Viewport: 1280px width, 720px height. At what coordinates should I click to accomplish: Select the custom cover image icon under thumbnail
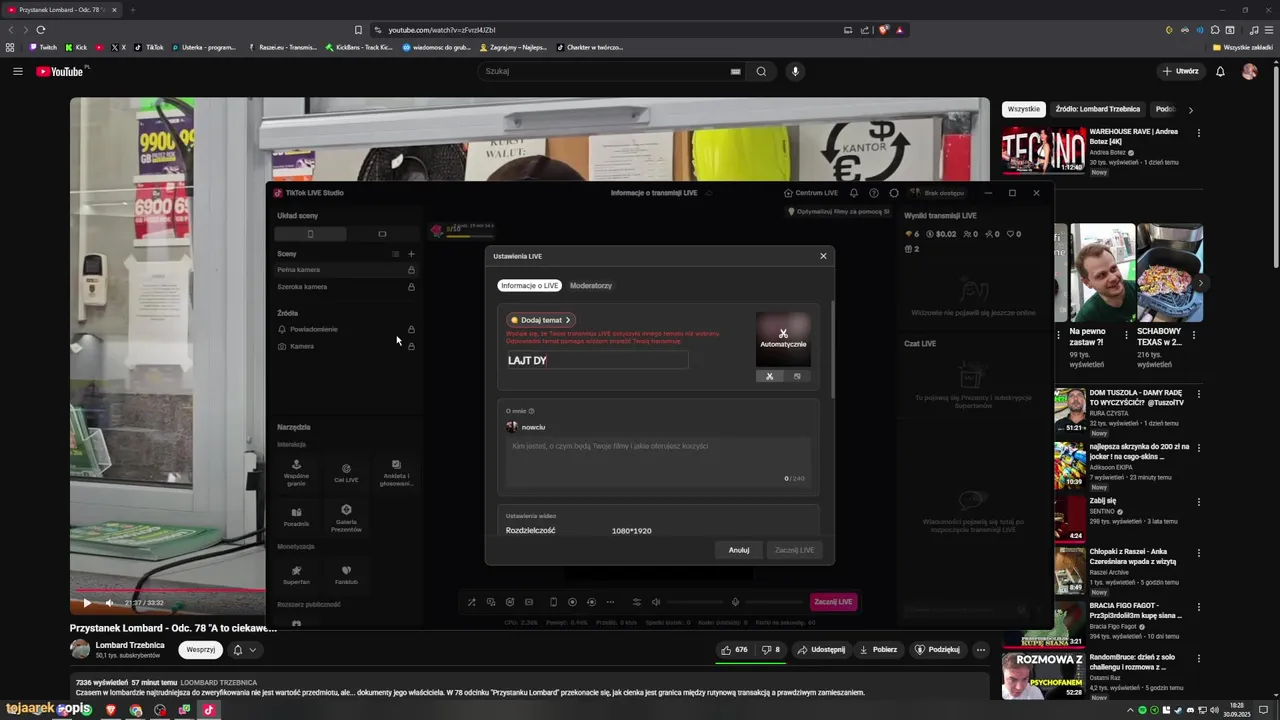[797, 376]
